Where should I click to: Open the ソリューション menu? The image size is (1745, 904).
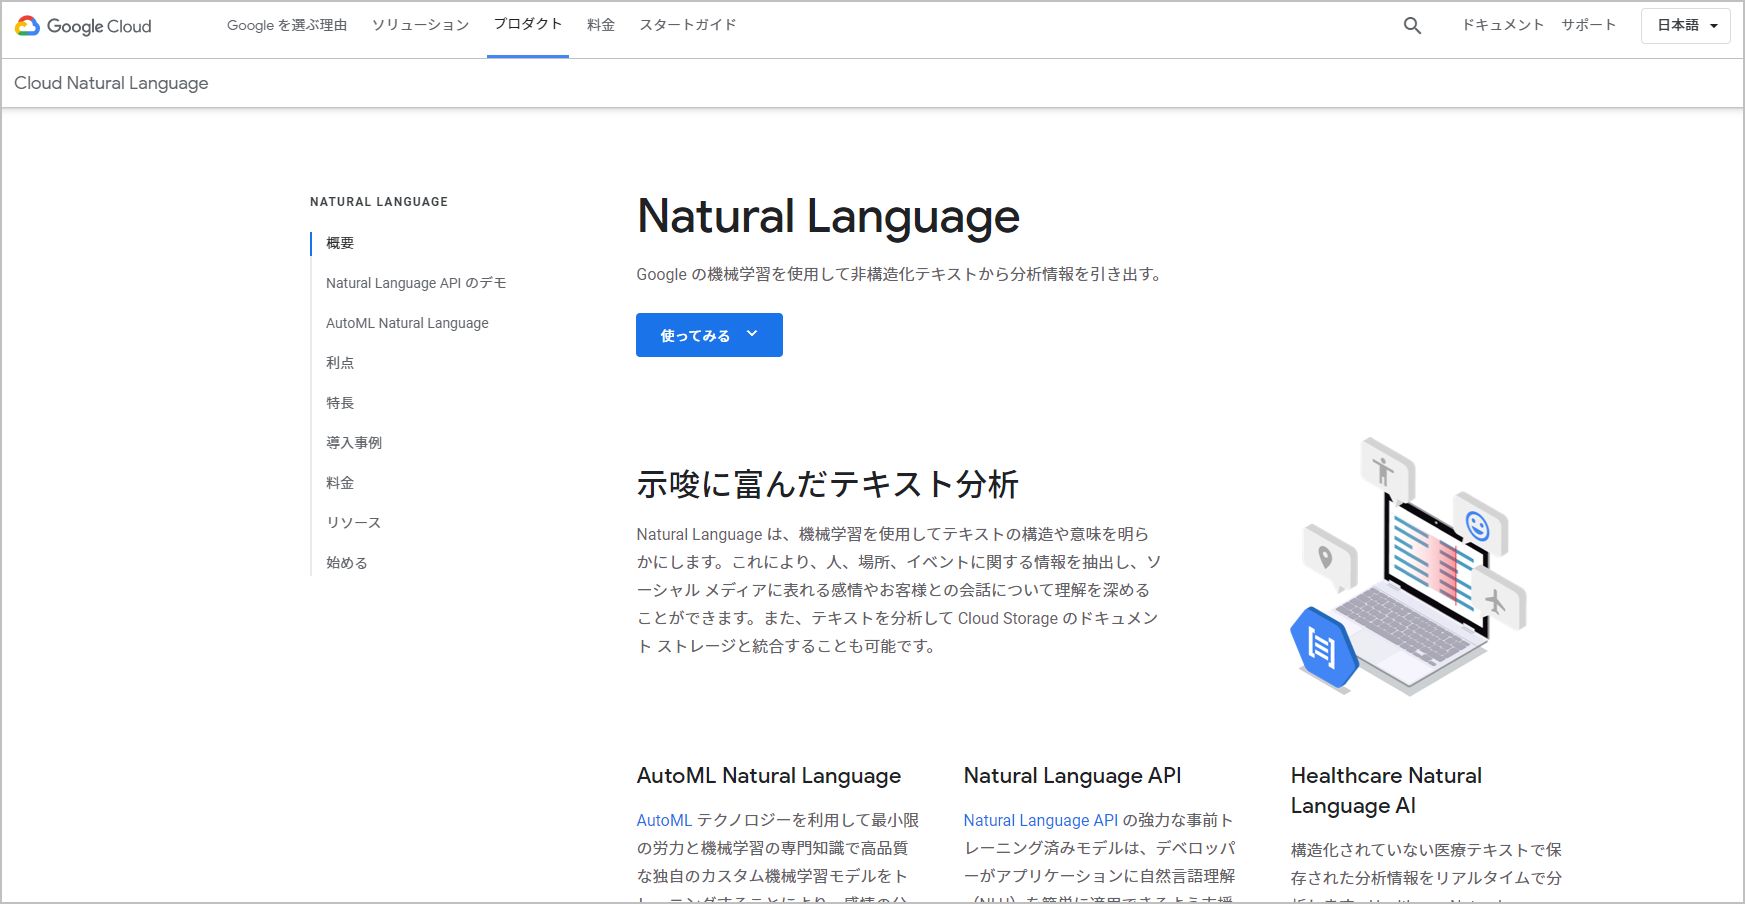click(420, 25)
